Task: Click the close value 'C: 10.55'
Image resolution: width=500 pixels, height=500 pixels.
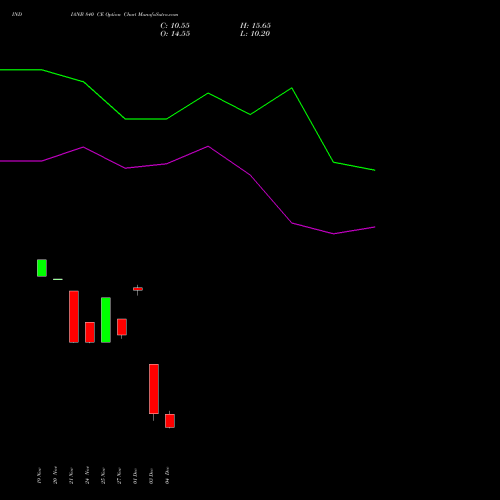Action: coord(175,26)
